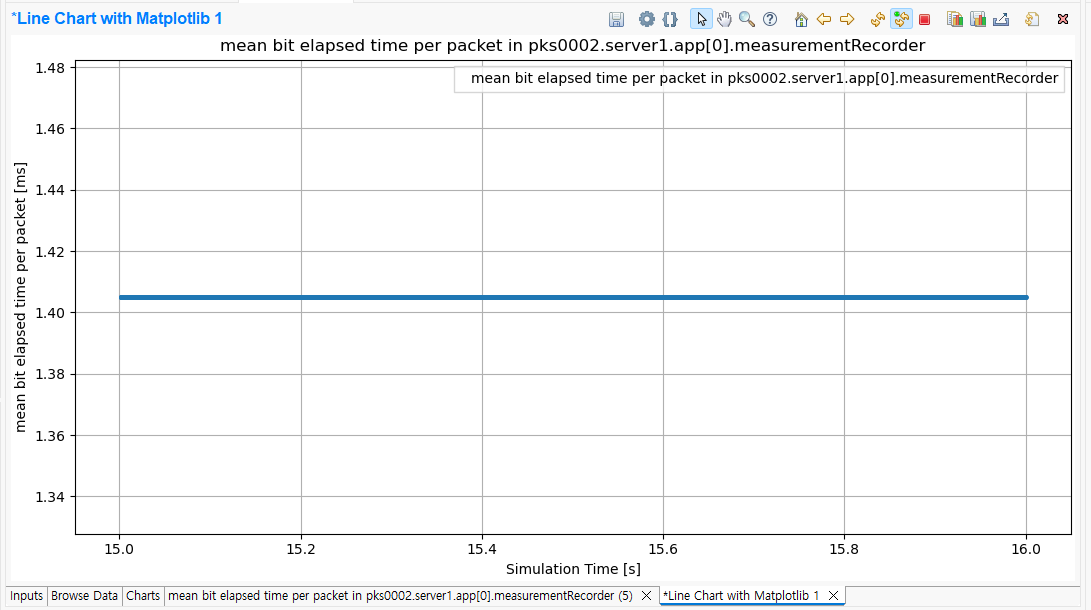Switch to the Inputs tab
This screenshot has width=1091, height=610.
tap(26, 596)
